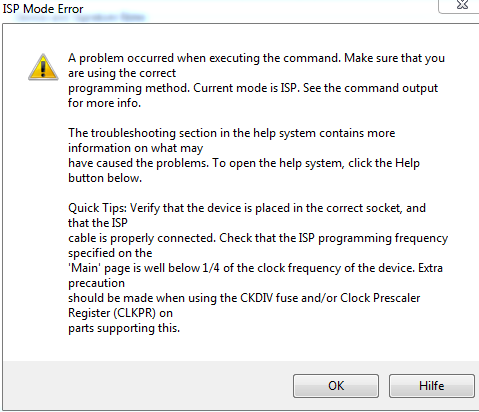Image resolution: width=479 pixels, height=412 pixels.
Task: Click the yellow warning triangle icon
Action: coord(43,67)
